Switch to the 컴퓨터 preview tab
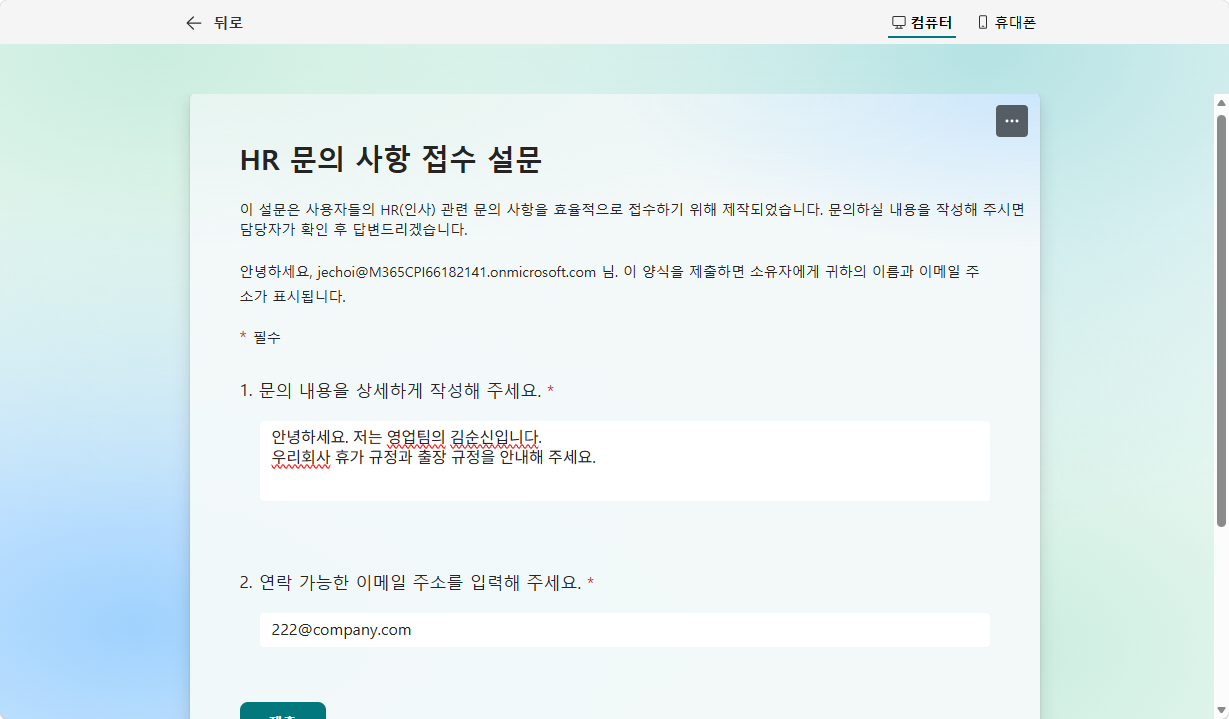This screenshot has width=1229, height=719. (x=922, y=22)
